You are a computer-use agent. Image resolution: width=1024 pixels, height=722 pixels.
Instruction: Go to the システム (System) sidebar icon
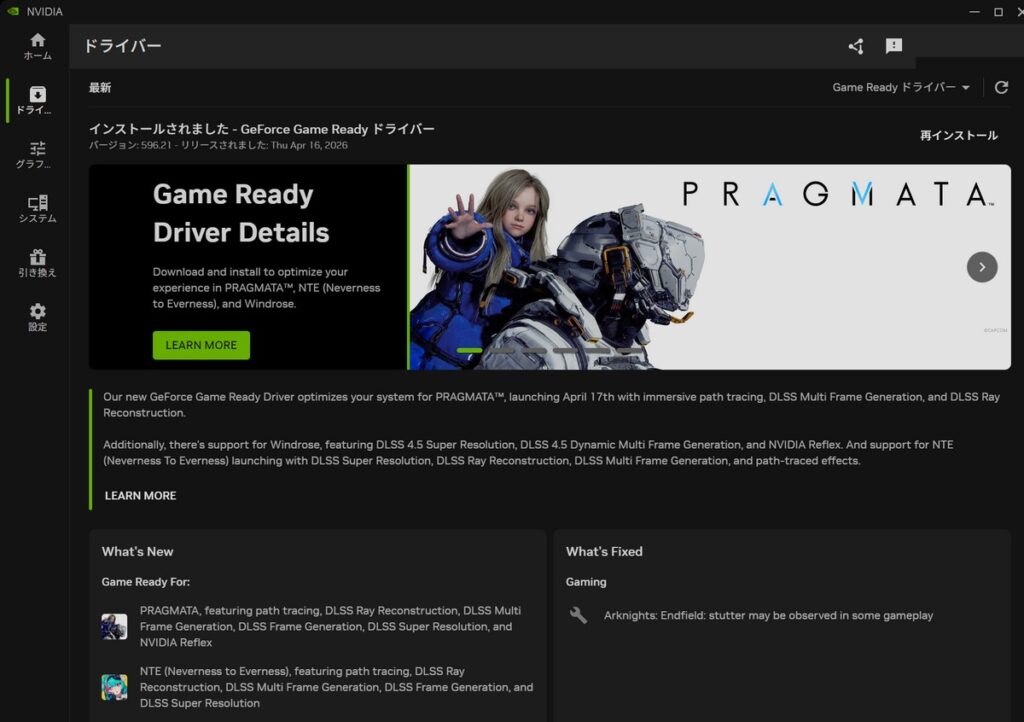click(37, 209)
